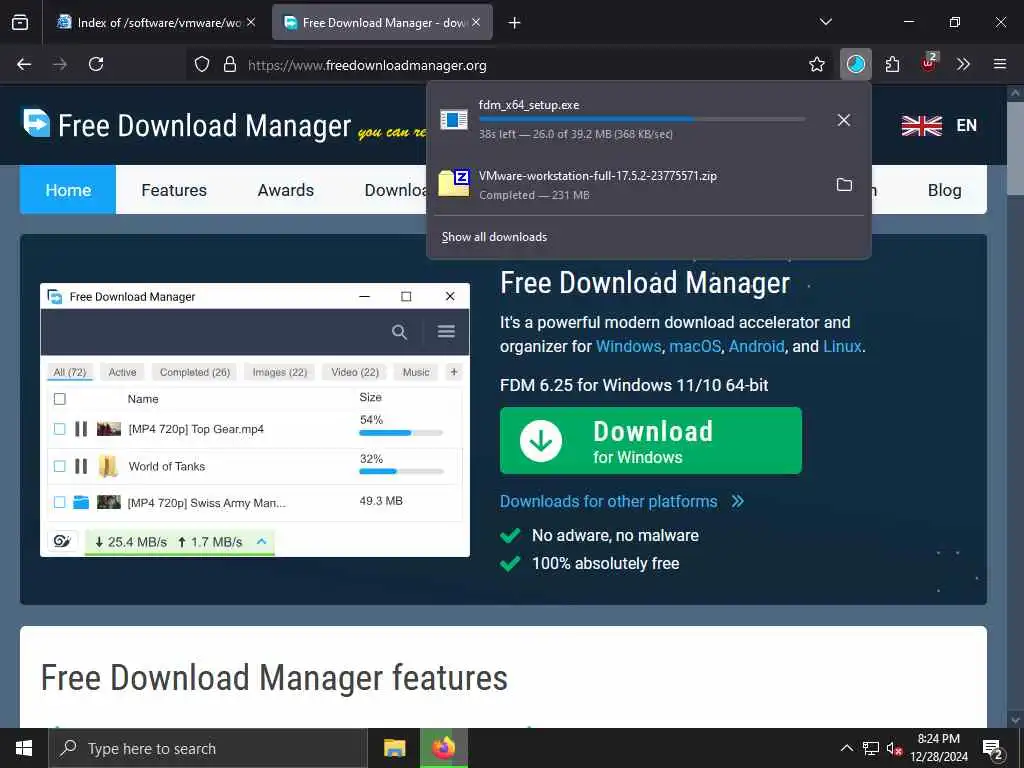
Task: Click the fdm_x64_setup.exe download progress bar
Action: [x=642, y=119]
